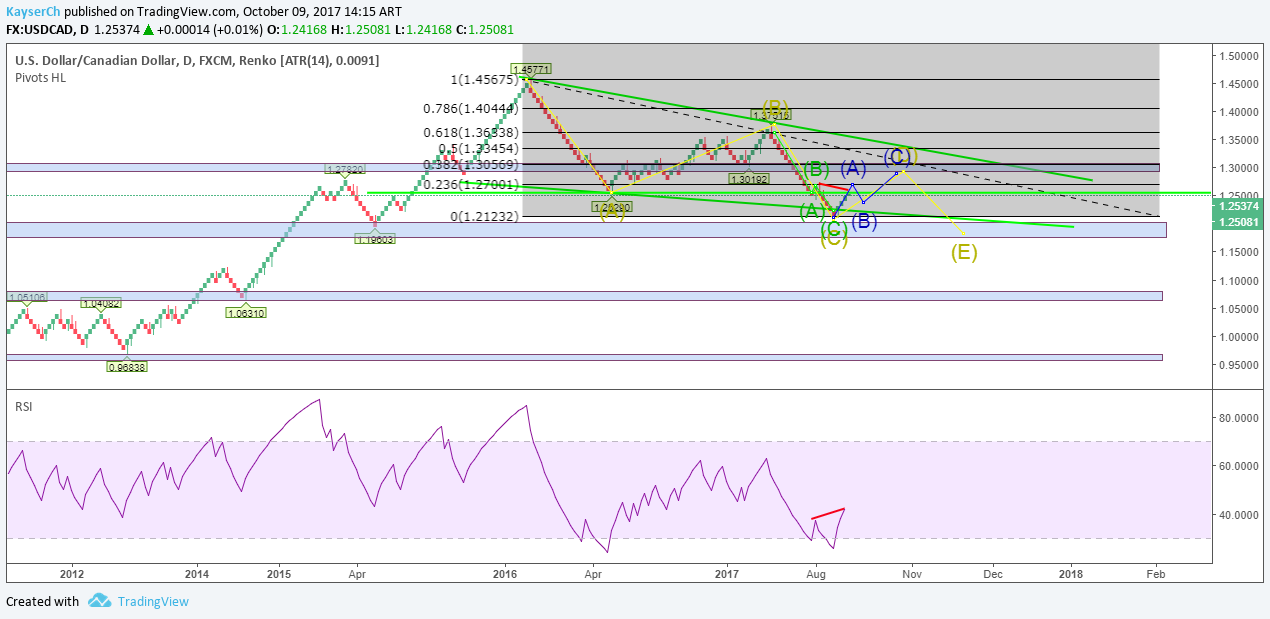Click the 1.05106 pivot label

point(25,297)
